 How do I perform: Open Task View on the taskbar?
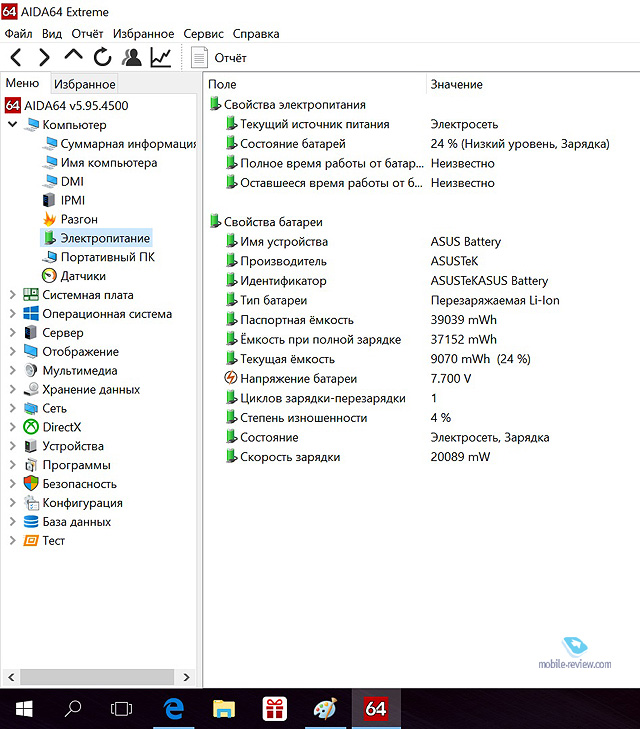[121, 709]
